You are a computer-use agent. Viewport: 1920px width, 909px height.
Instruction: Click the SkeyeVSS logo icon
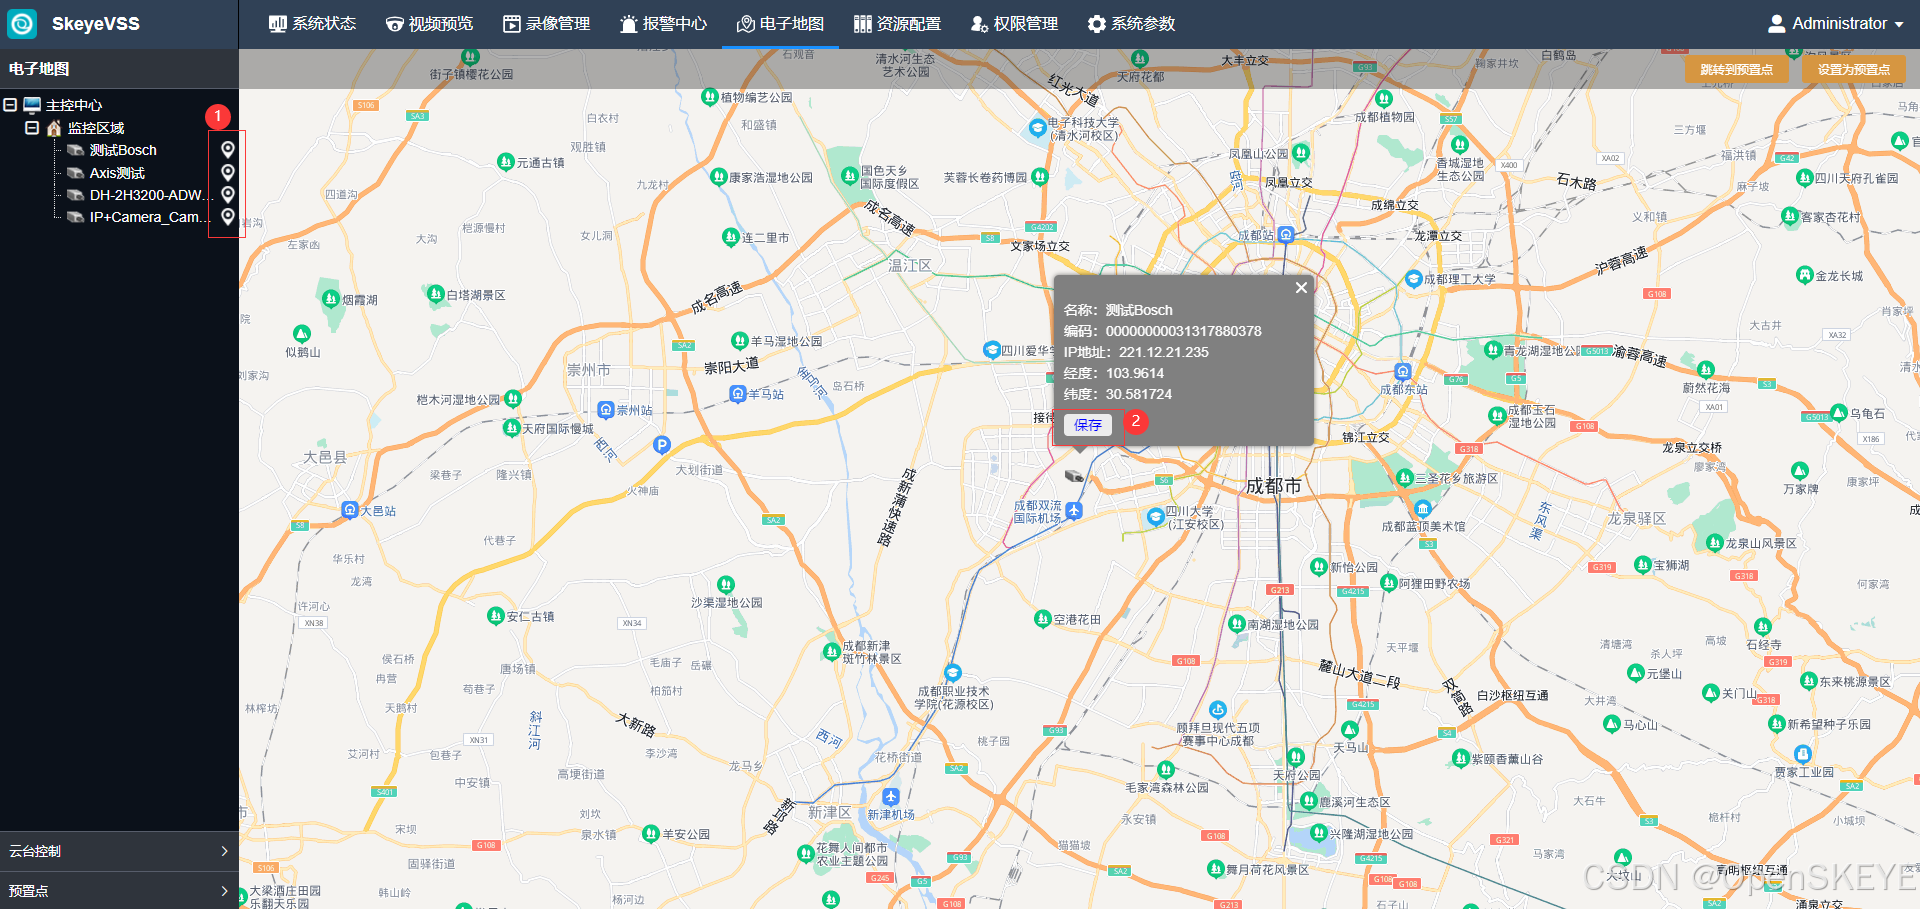(x=22, y=23)
